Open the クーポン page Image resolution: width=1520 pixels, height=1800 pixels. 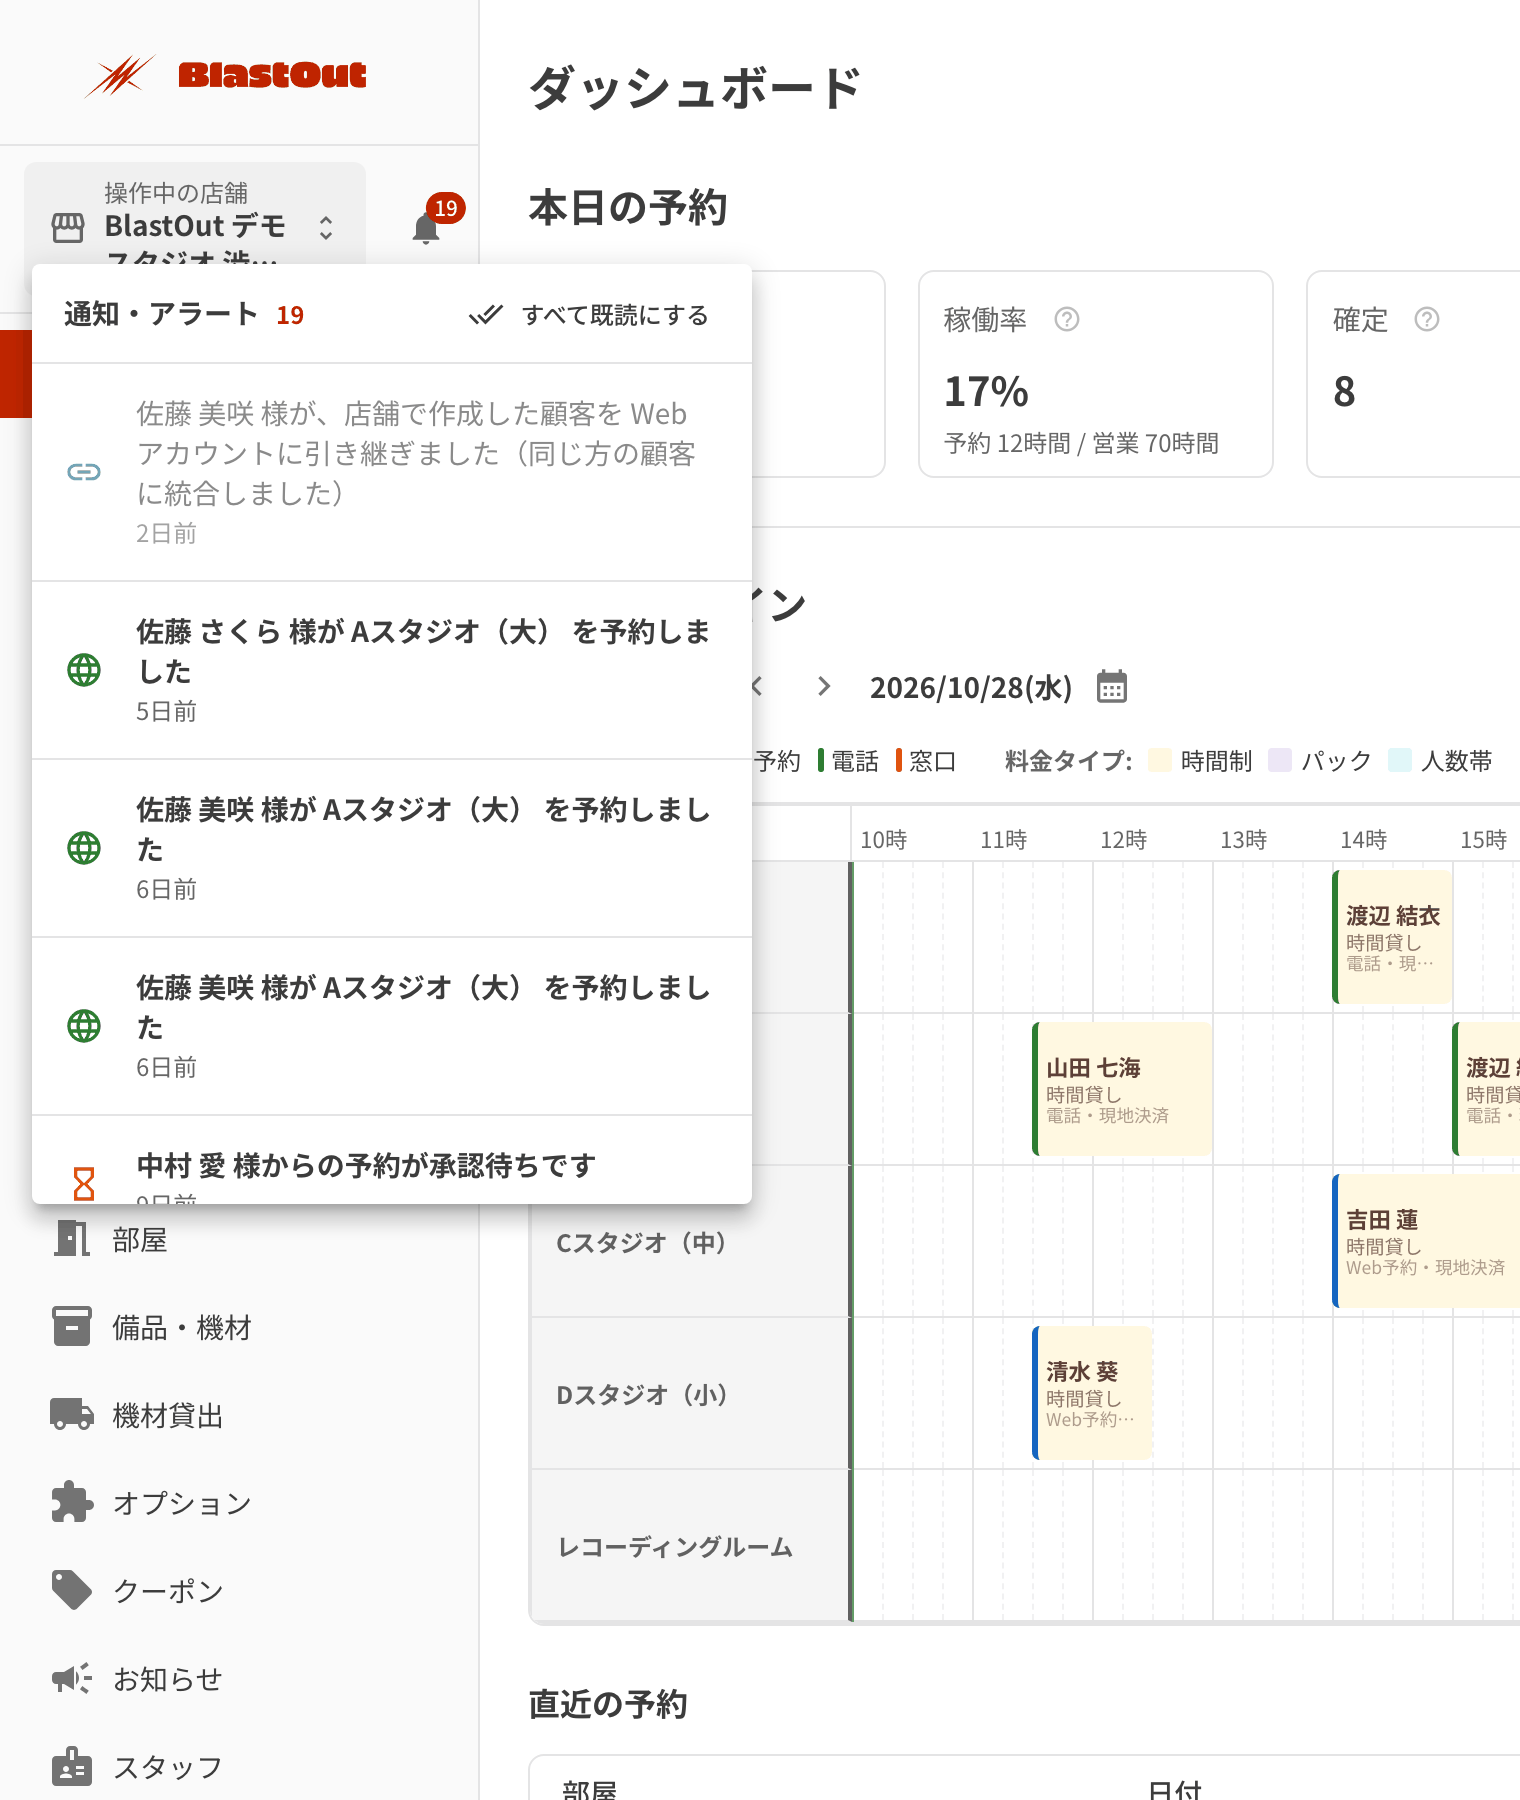pyautogui.click(x=240, y=1592)
